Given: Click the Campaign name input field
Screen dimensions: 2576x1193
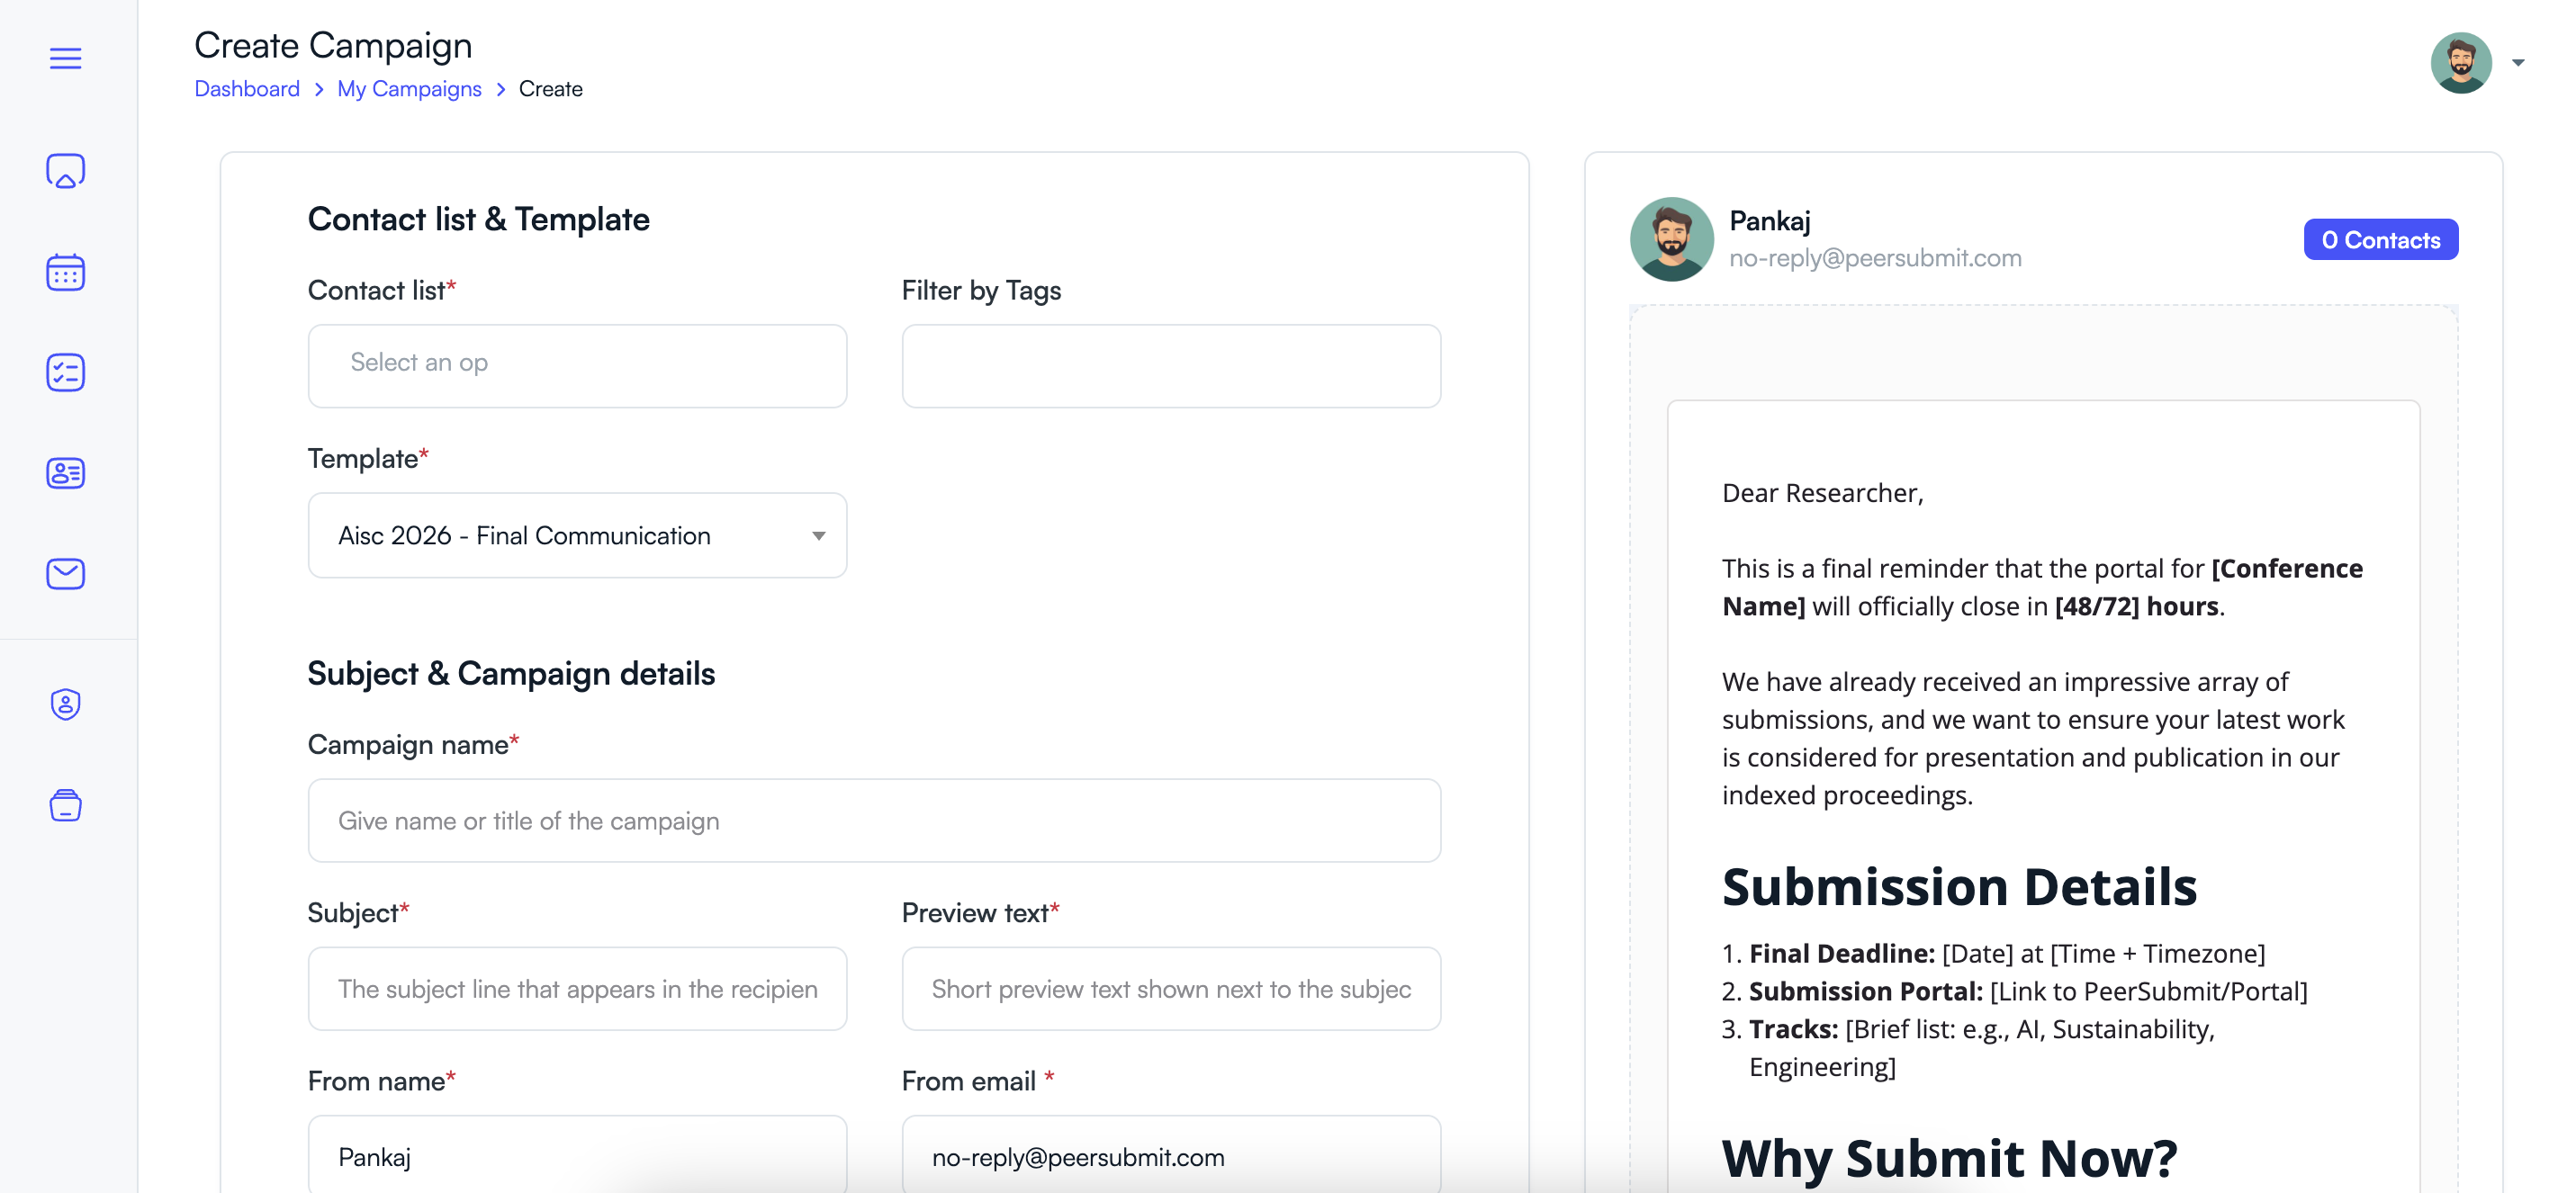Looking at the screenshot, I should [x=874, y=820].
